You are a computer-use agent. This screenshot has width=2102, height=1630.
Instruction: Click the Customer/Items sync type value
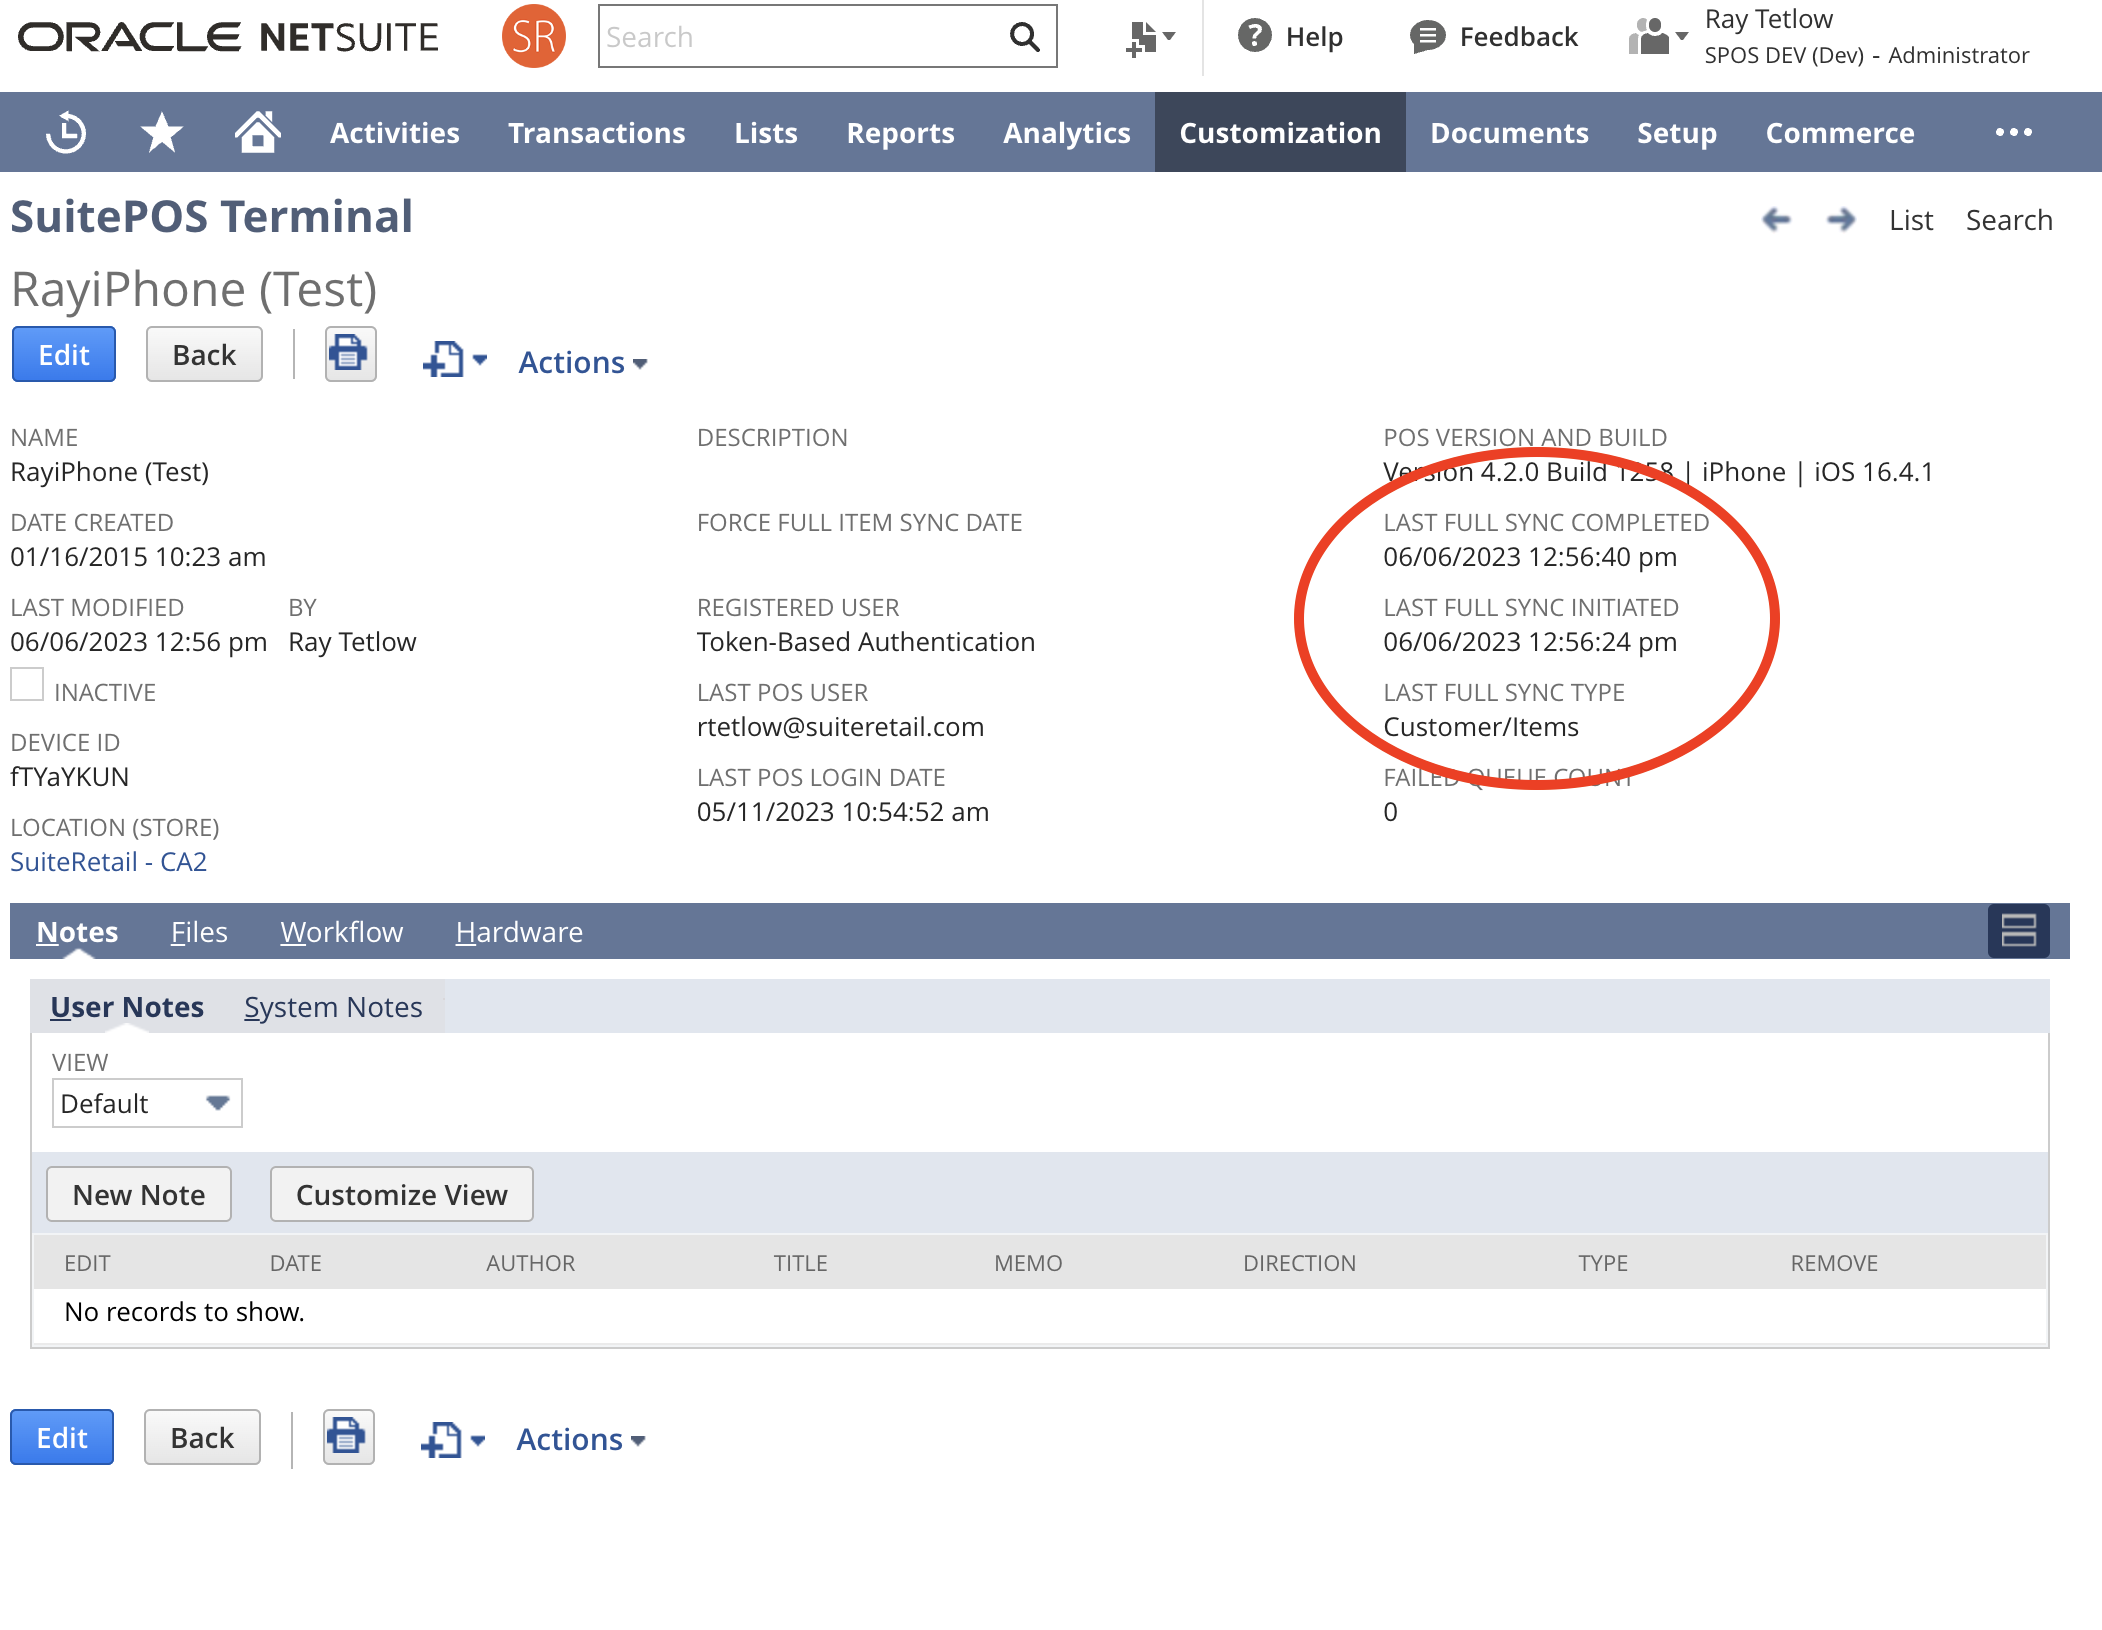1481,727
